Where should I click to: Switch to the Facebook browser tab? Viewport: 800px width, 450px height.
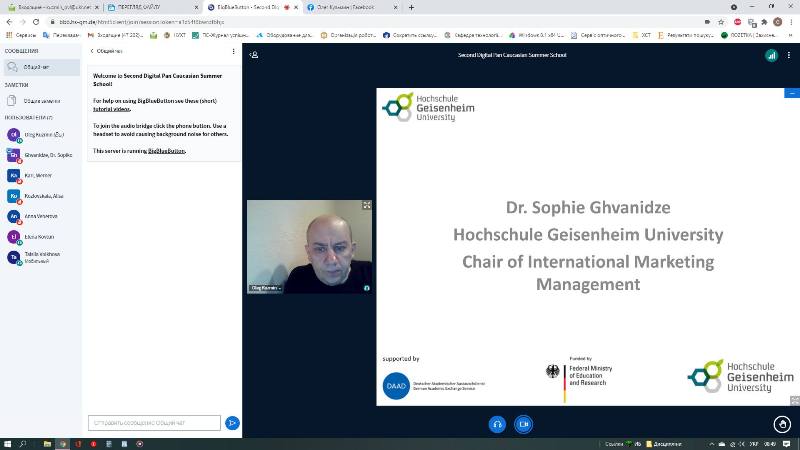click(x=352, y=7)
